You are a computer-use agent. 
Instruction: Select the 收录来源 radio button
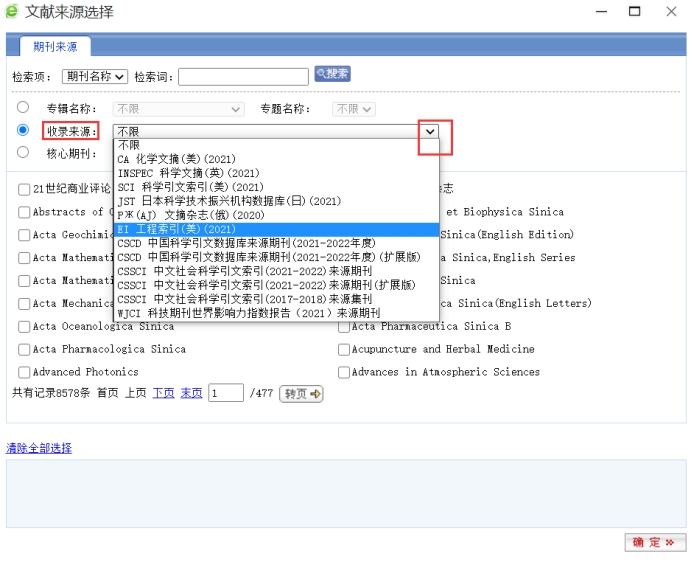click(x=23, y=130)
